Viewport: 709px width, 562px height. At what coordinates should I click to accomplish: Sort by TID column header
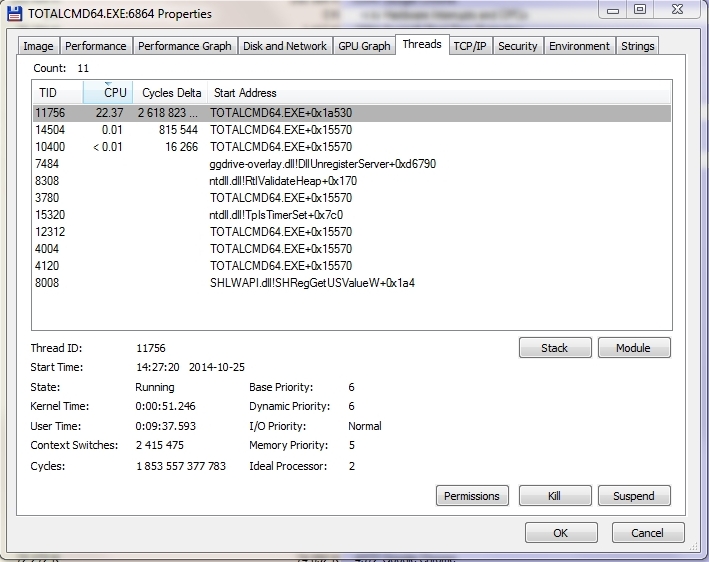tap(57, 93)
